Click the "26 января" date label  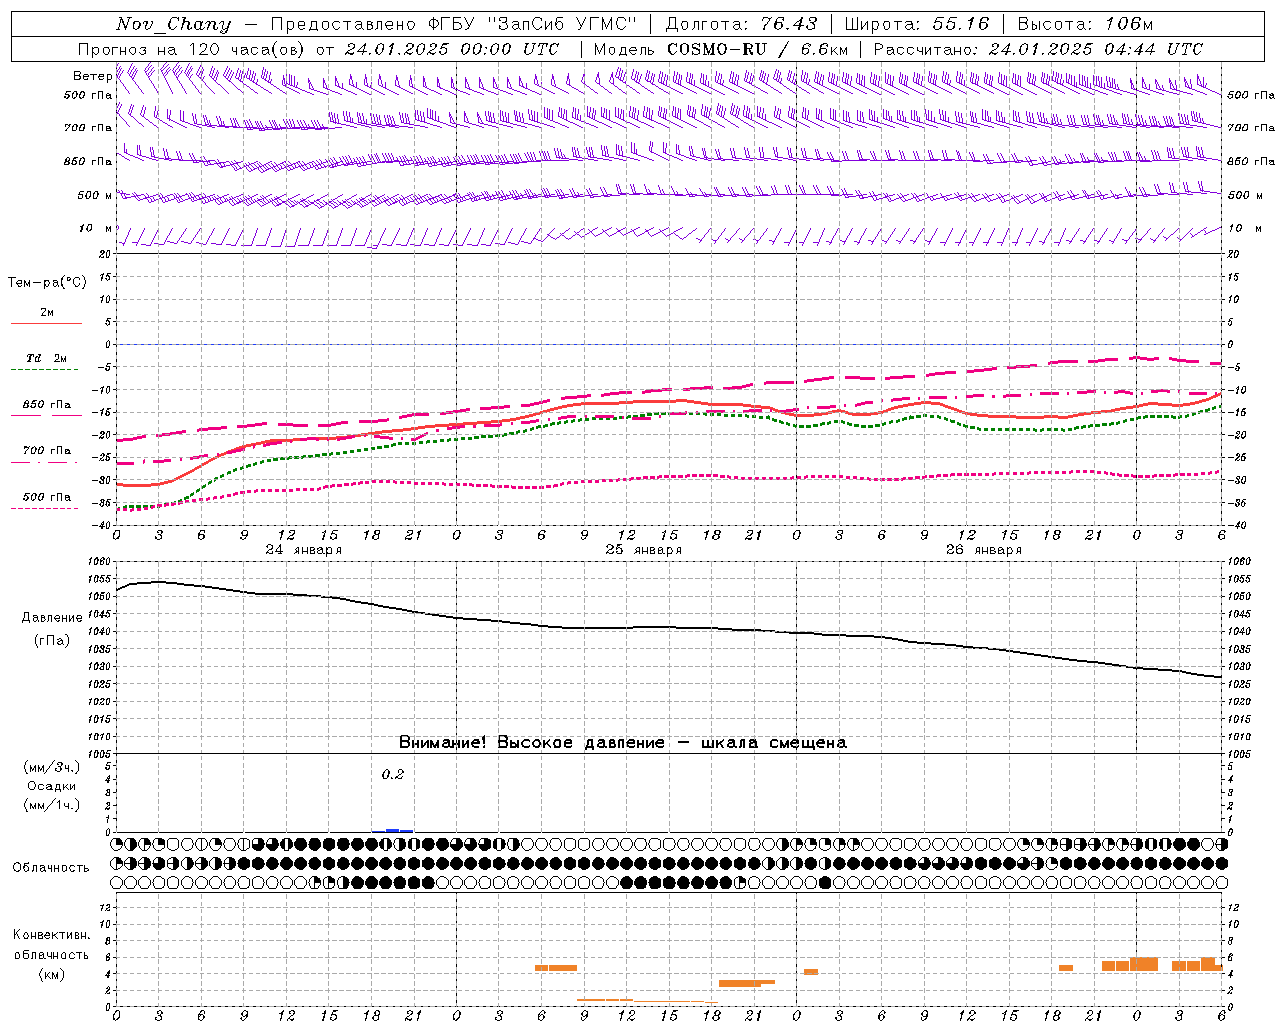(x=983, y=549)
